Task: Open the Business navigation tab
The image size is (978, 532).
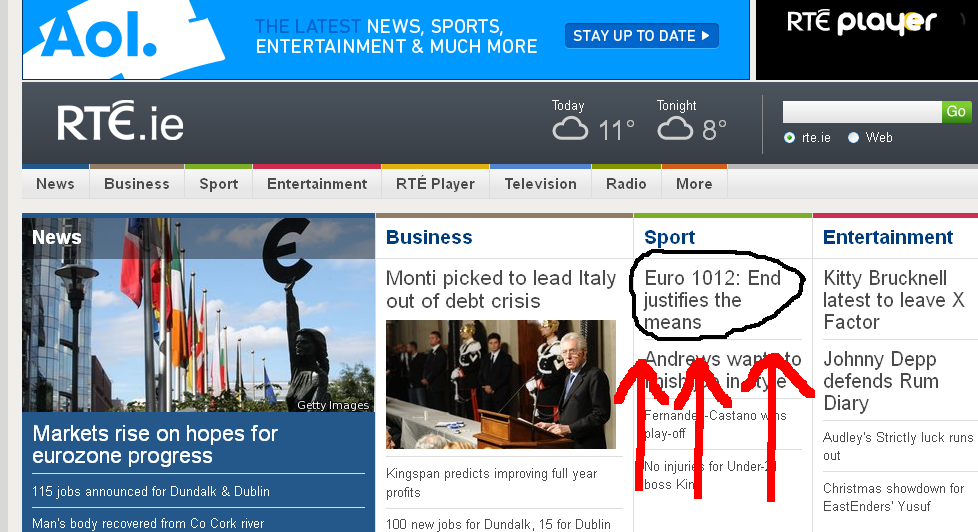Action: click(136, 184)
